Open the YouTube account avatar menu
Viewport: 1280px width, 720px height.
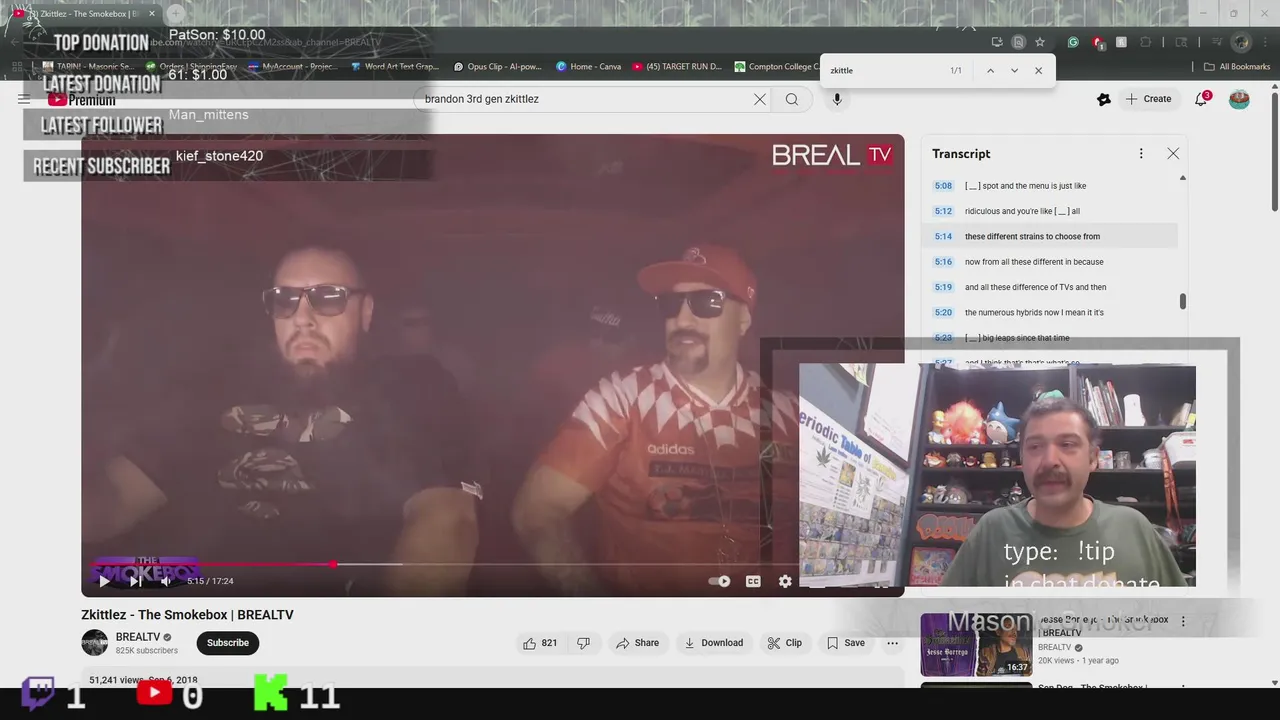point(1239,99)
